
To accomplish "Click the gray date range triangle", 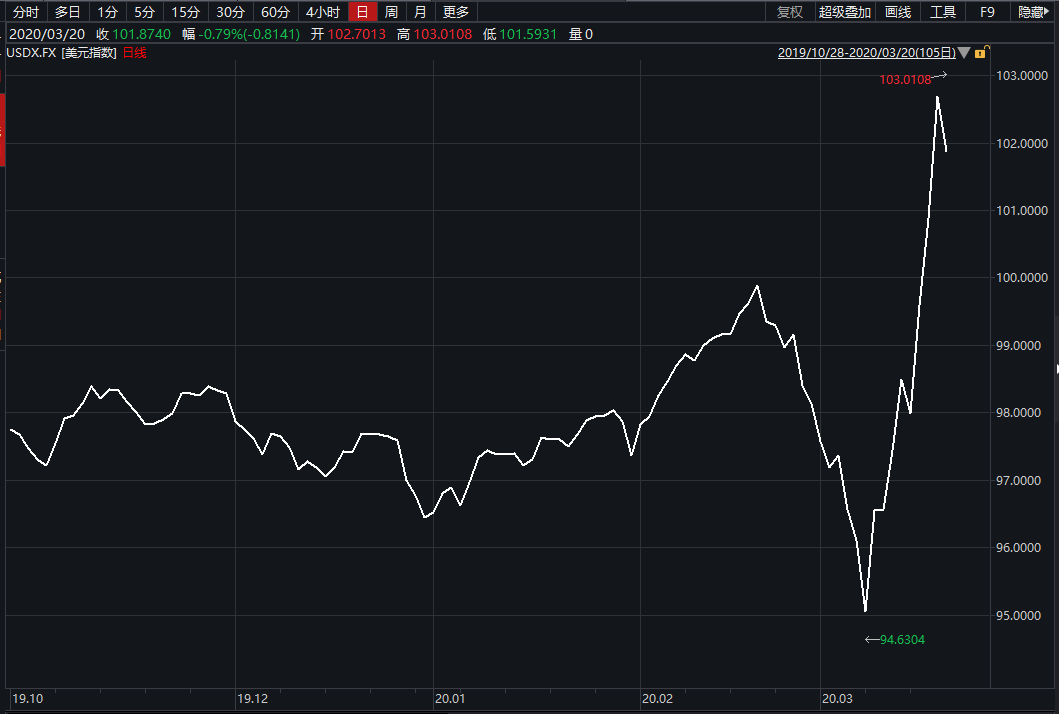I will 964,53.
